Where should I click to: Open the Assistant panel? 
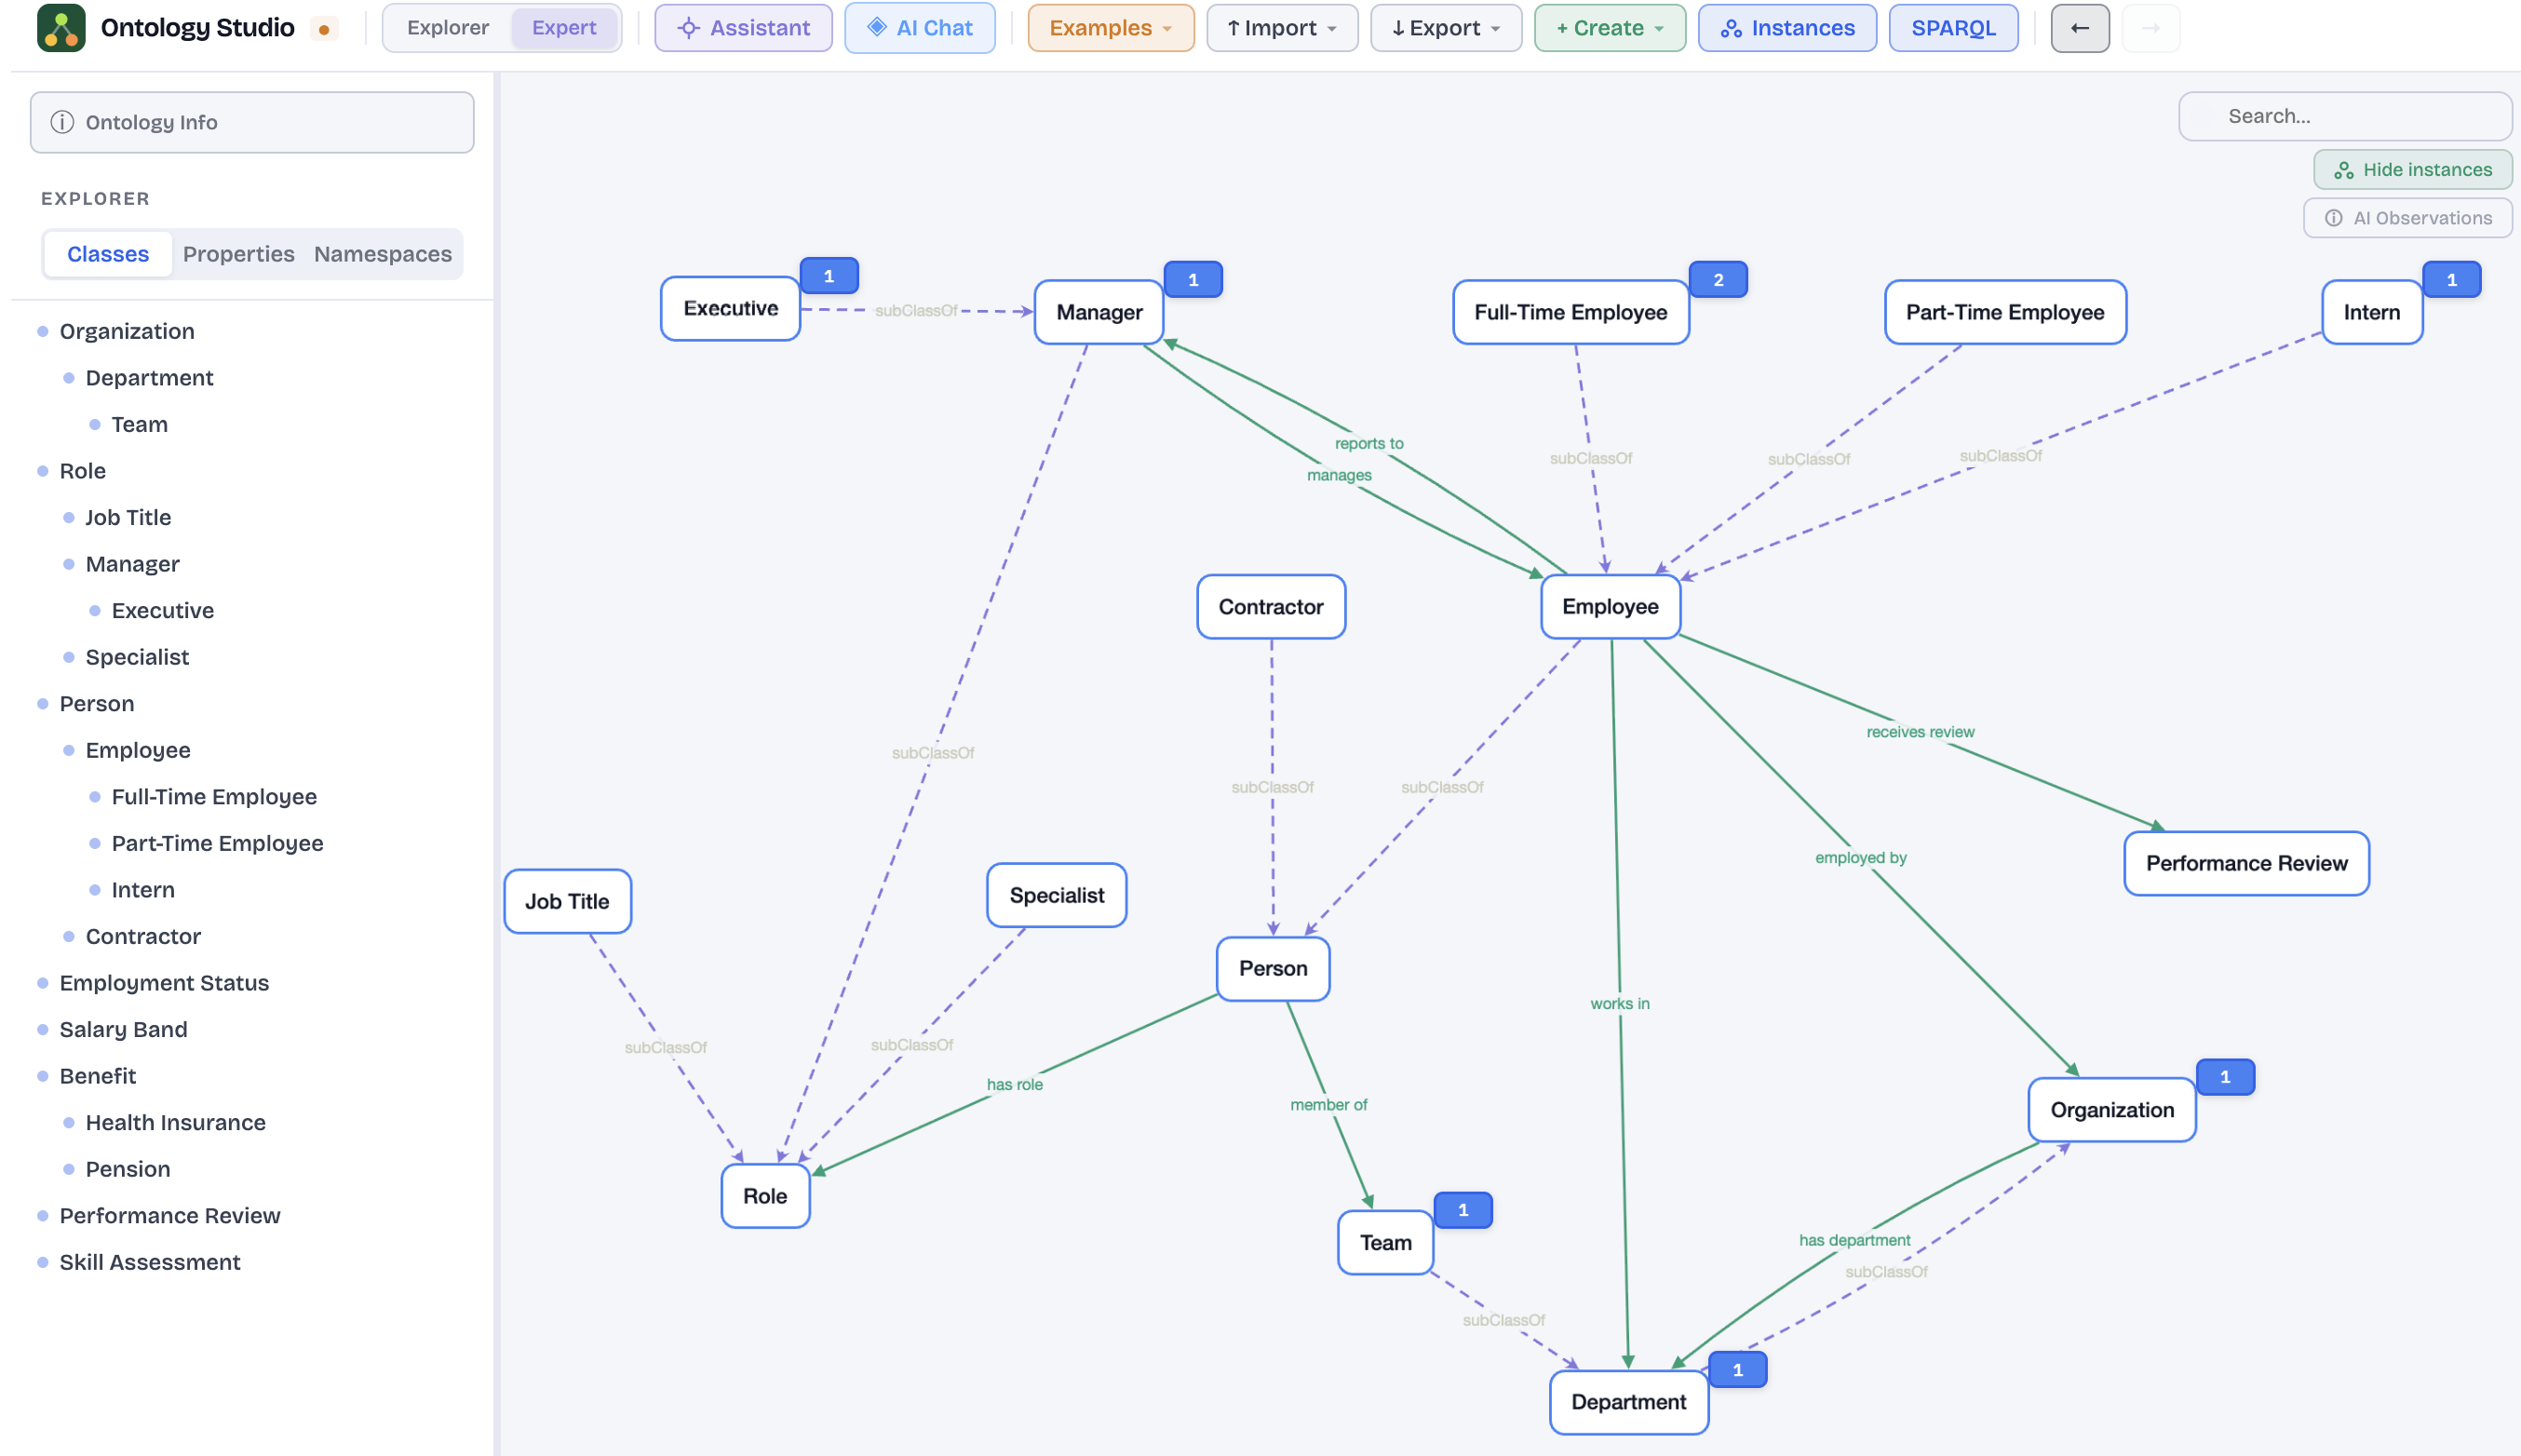pos(743,28)
